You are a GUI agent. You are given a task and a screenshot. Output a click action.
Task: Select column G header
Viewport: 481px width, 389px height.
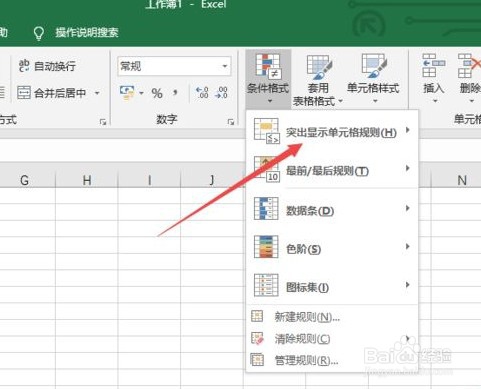tap(24, 180)
